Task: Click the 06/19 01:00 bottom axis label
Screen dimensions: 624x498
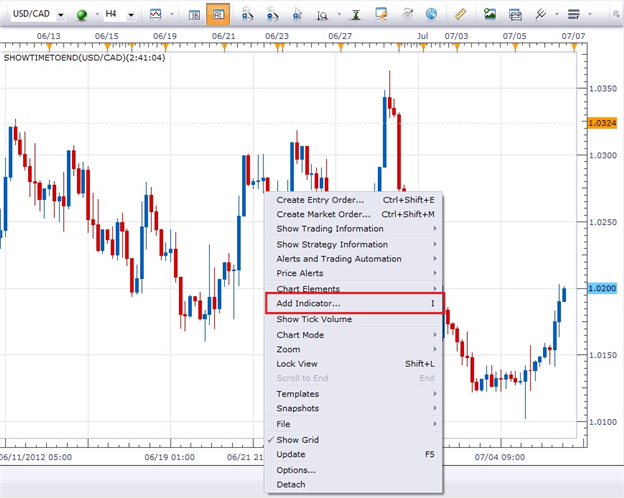Action: [x=170, y=457]
